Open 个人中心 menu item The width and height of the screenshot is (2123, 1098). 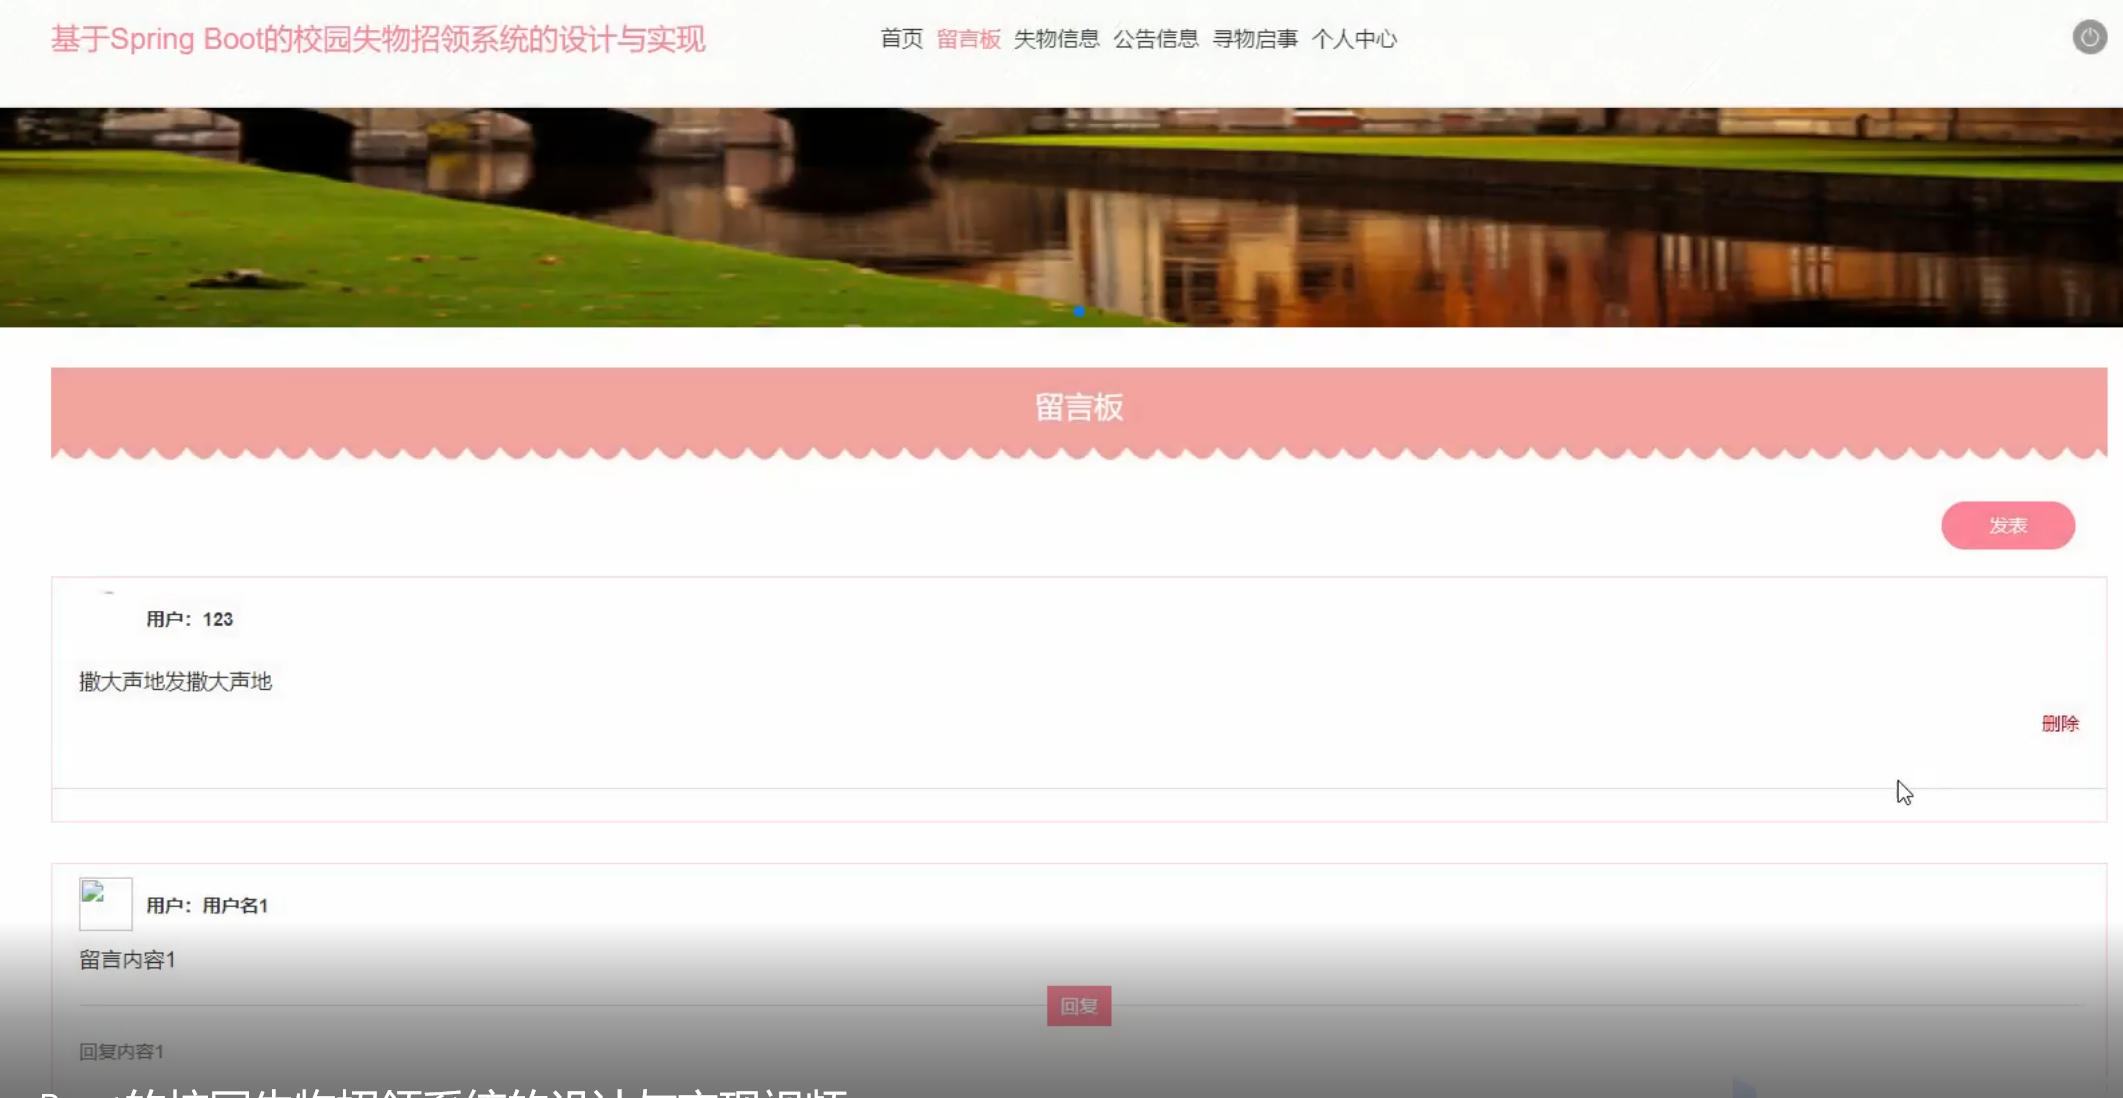(x=1353, y=39)
